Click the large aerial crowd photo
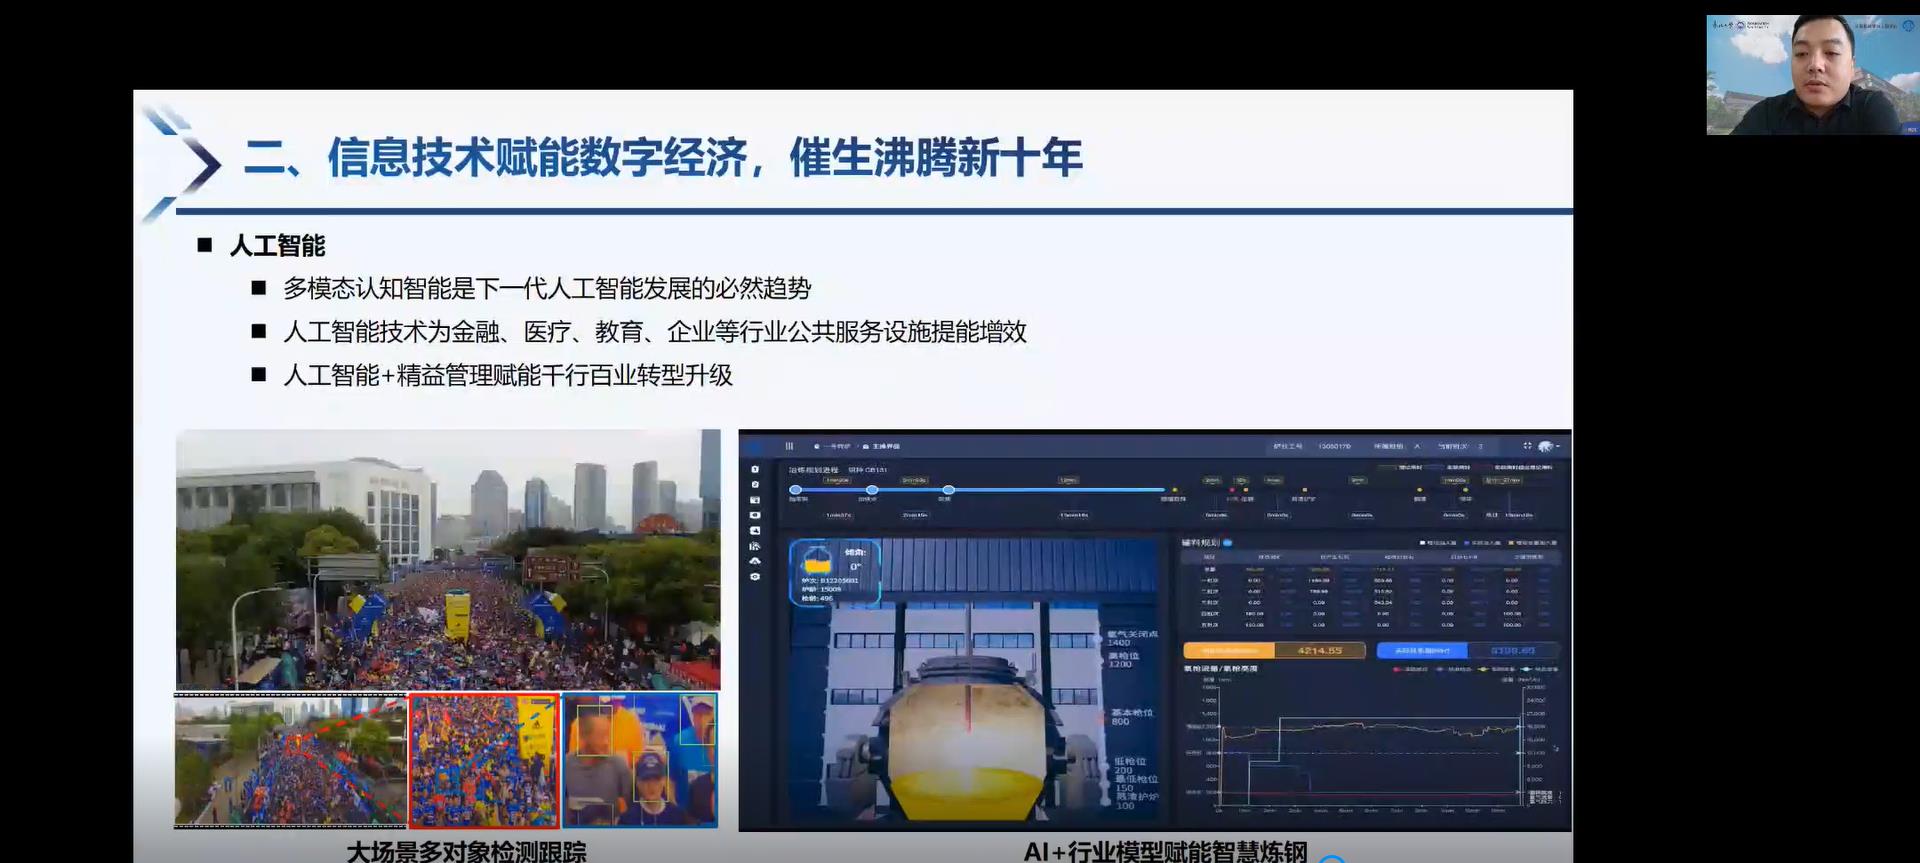1920x863 pixels. pos(448,559)
